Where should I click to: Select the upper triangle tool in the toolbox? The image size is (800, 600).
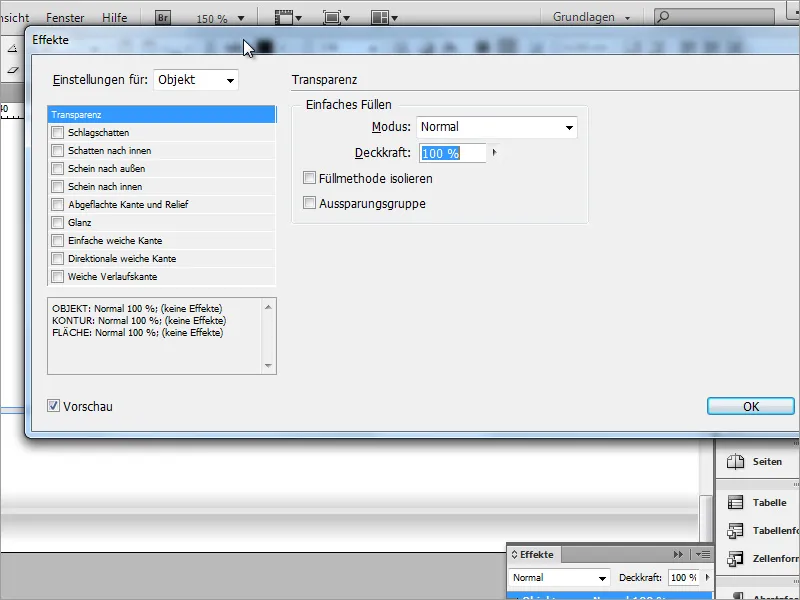(x=13, y=48)
